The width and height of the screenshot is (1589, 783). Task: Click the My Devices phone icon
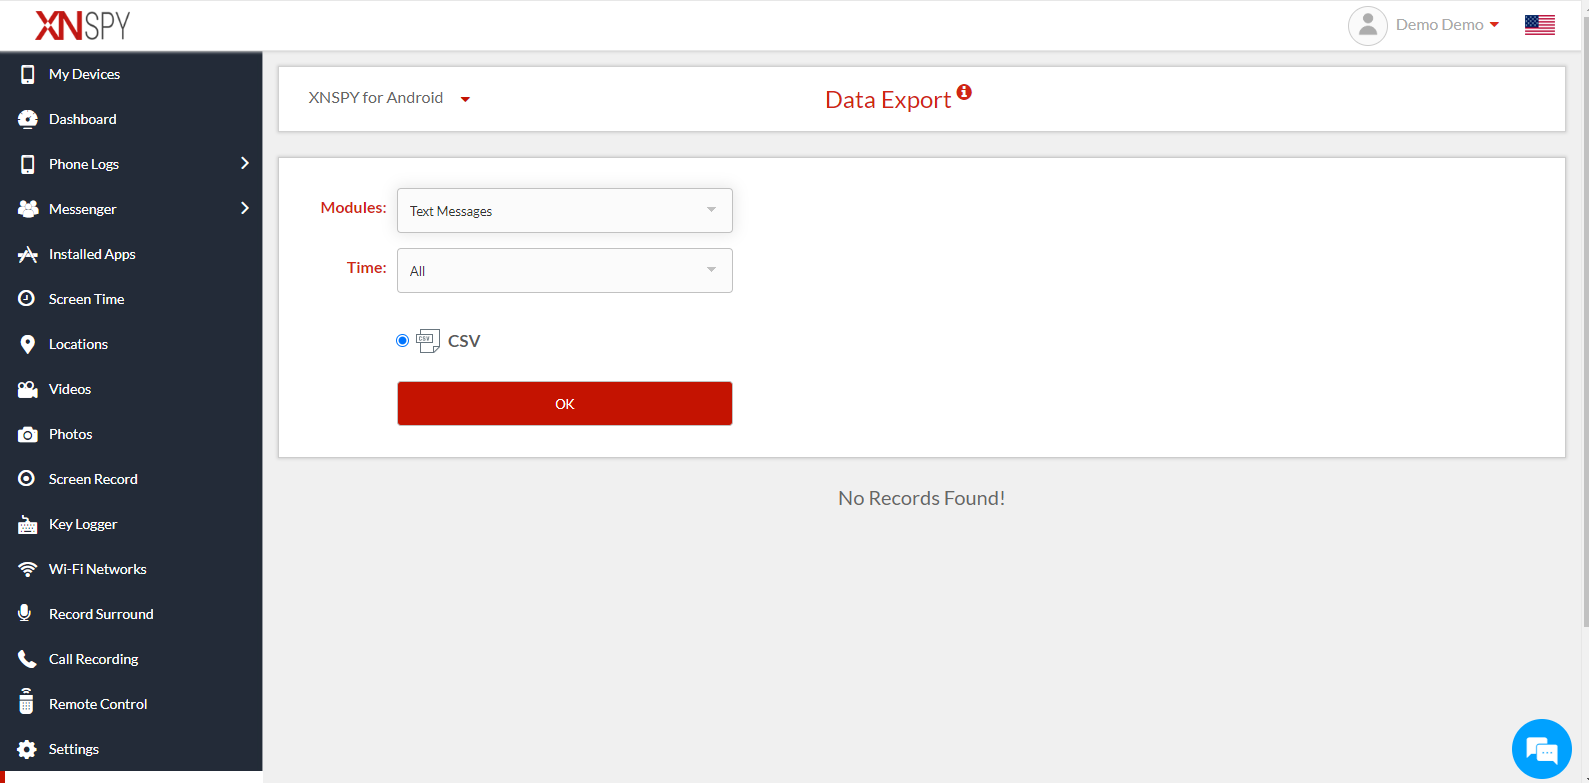[x=28, y=74]
